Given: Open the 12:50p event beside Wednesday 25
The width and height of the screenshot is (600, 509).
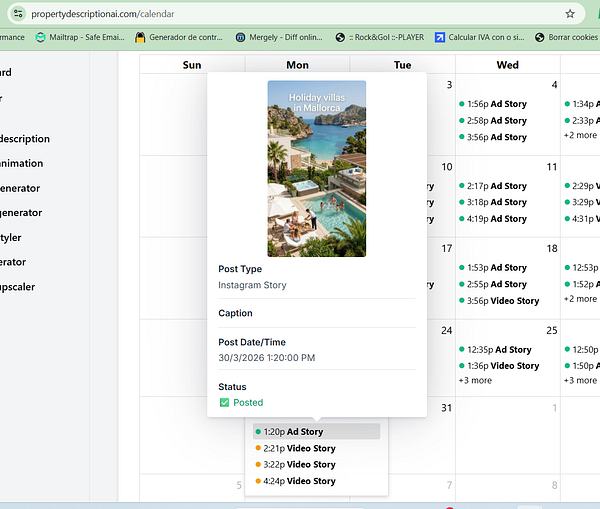Looking at the screenshot, I should click(x=582, y=350).
